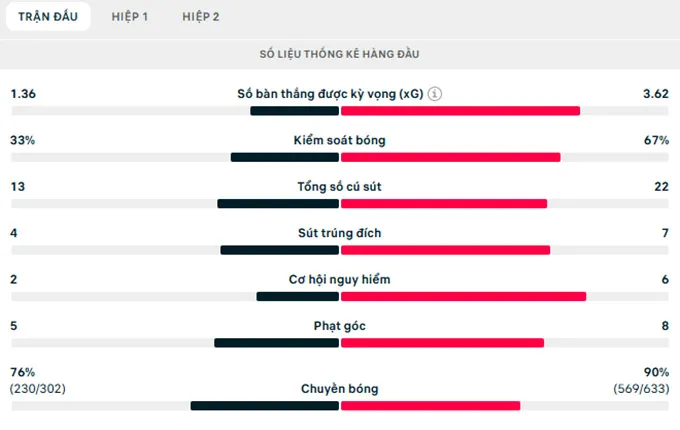This screenshot has width=680, height=430.
Task: Click the red passing bar
Action: tap(430, 406)
